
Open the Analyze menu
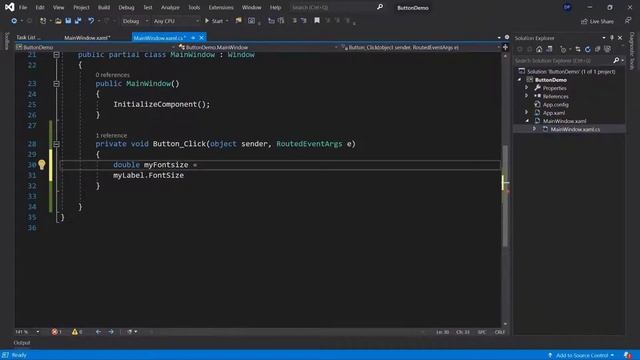tap(170, 7)
